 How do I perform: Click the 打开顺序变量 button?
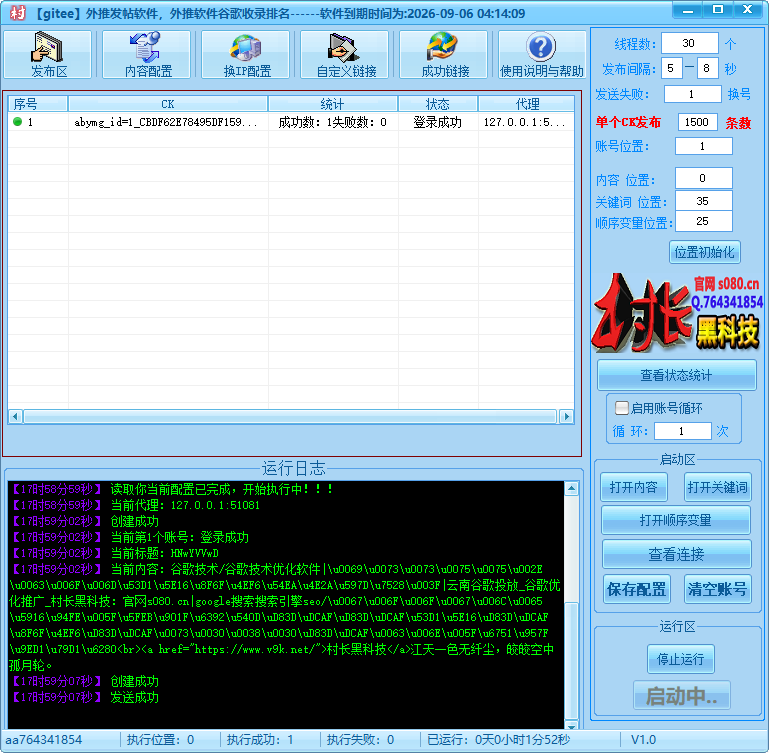click(x=676, y=520)
